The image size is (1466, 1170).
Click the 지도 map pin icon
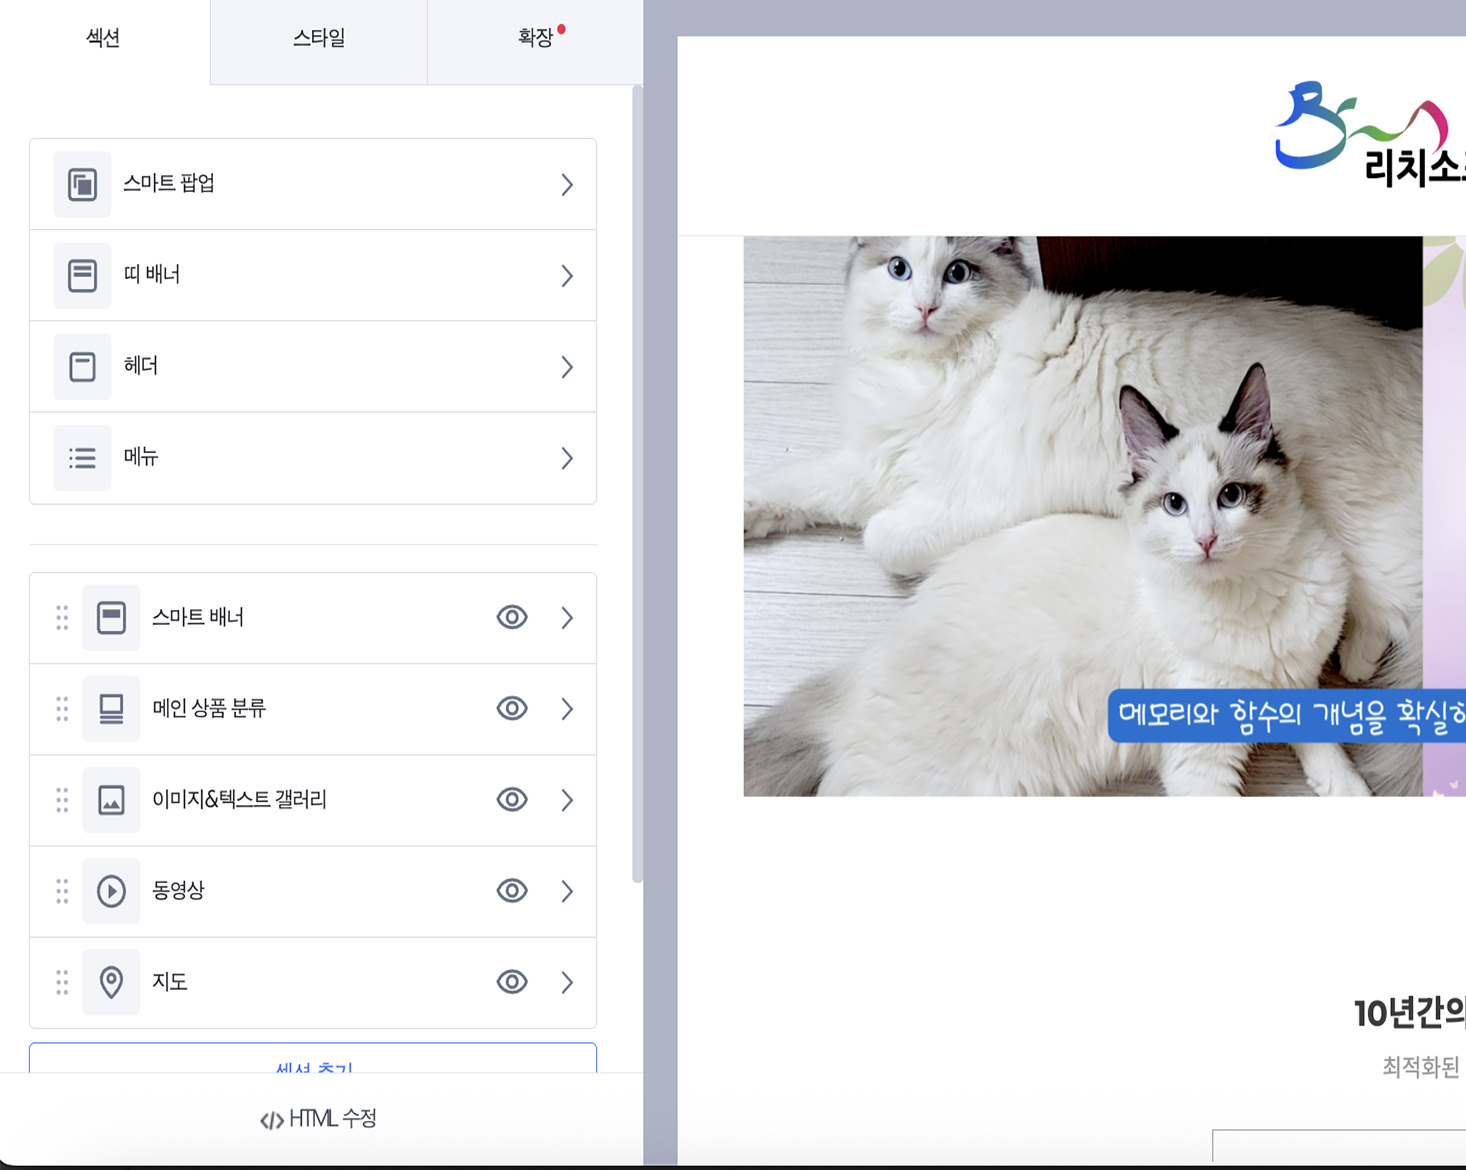click(x=111, y=982)
